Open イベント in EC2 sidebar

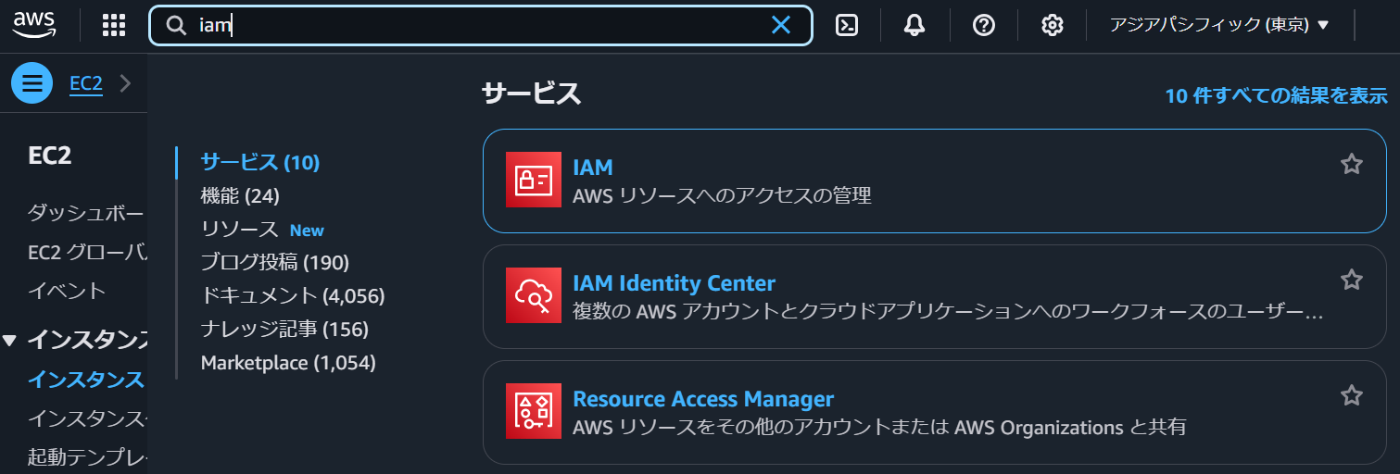(67, 291)
